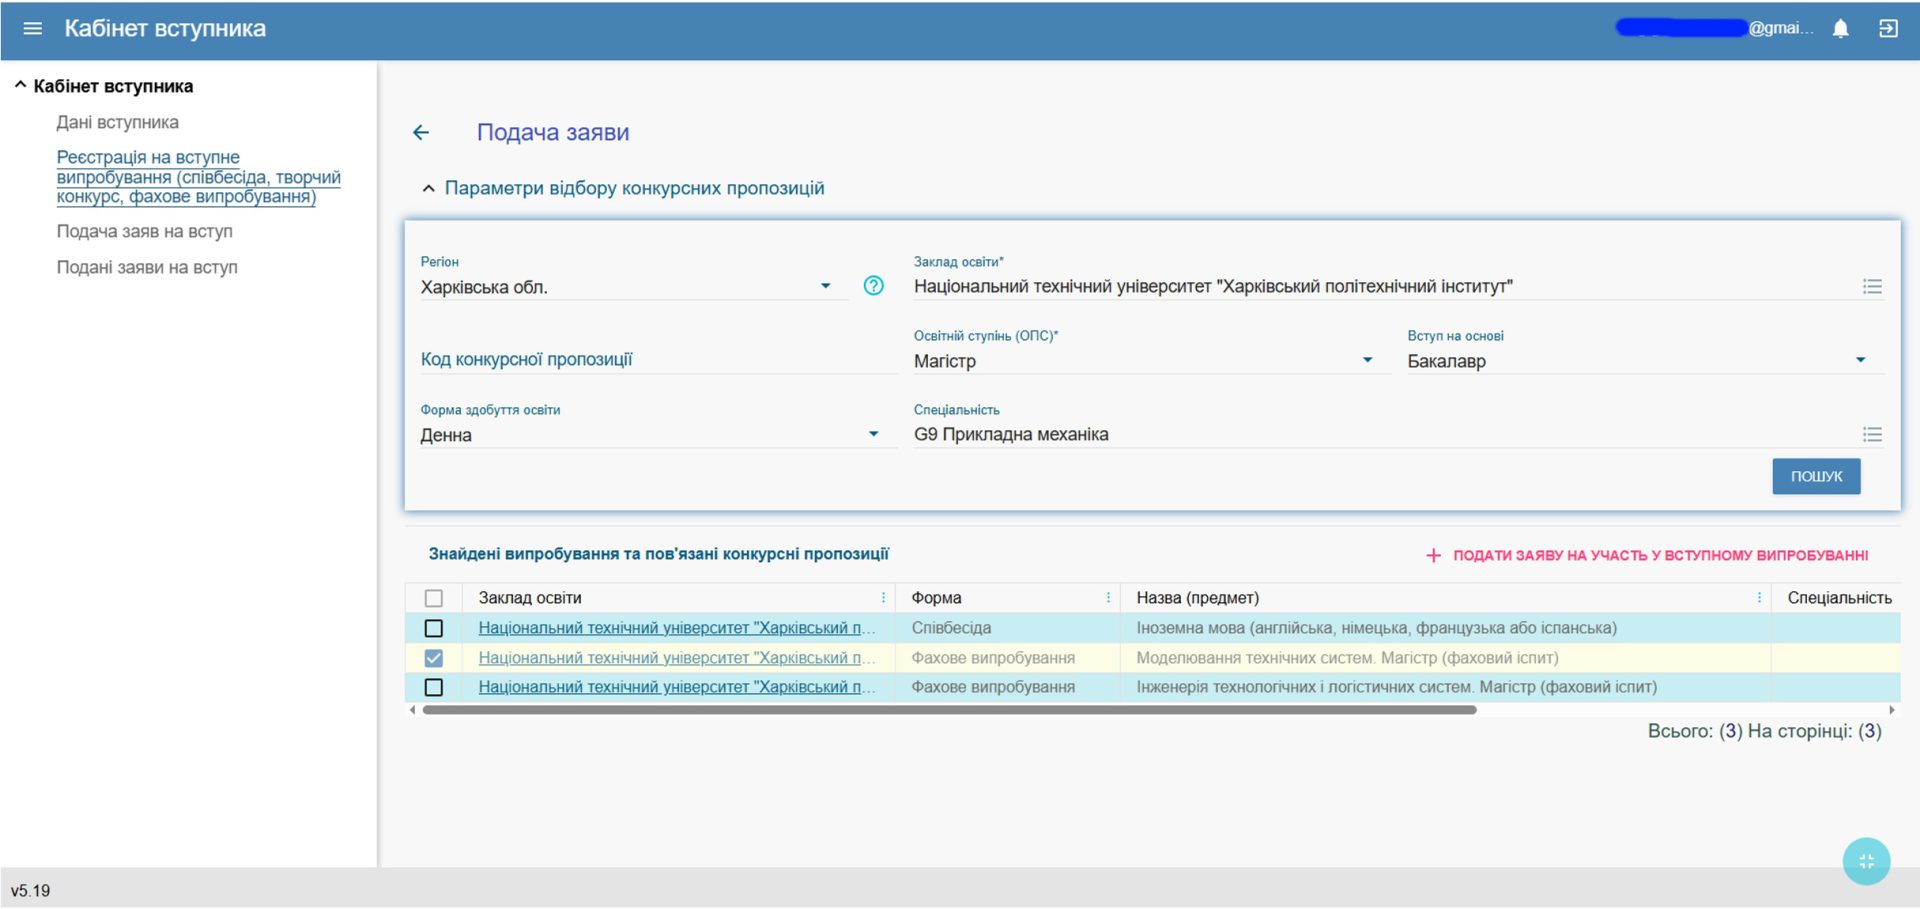Image resolution: width=1920 pixels, height=909 pixels.
Task: Toggle the select-all header checkbox
Action: 434,598
